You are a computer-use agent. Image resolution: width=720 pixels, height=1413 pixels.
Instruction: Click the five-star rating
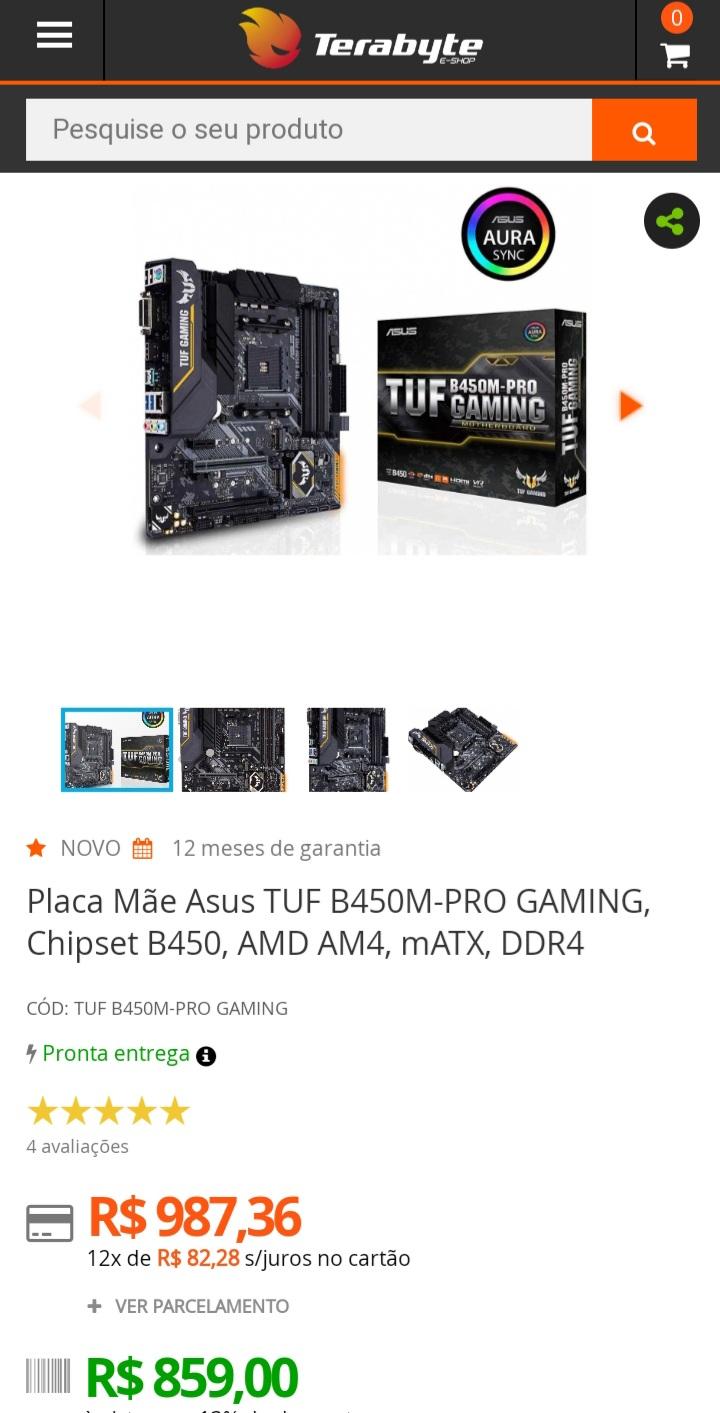point(108,1111)
